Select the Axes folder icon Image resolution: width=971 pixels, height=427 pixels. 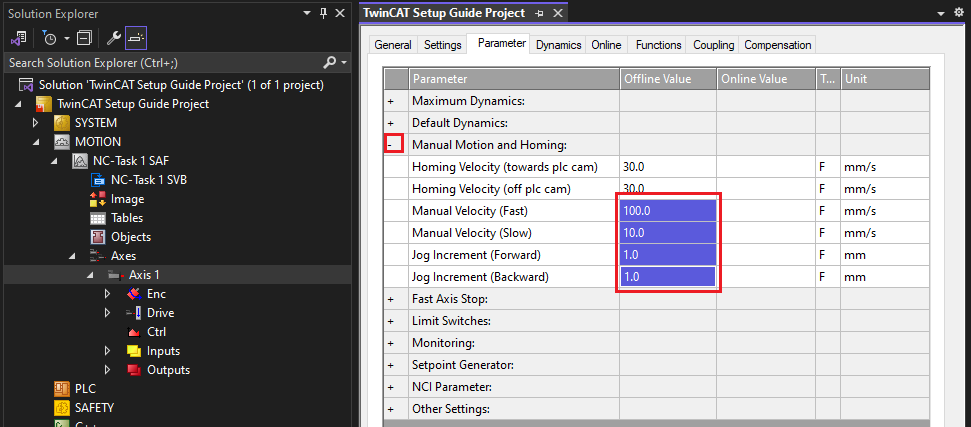96,256
